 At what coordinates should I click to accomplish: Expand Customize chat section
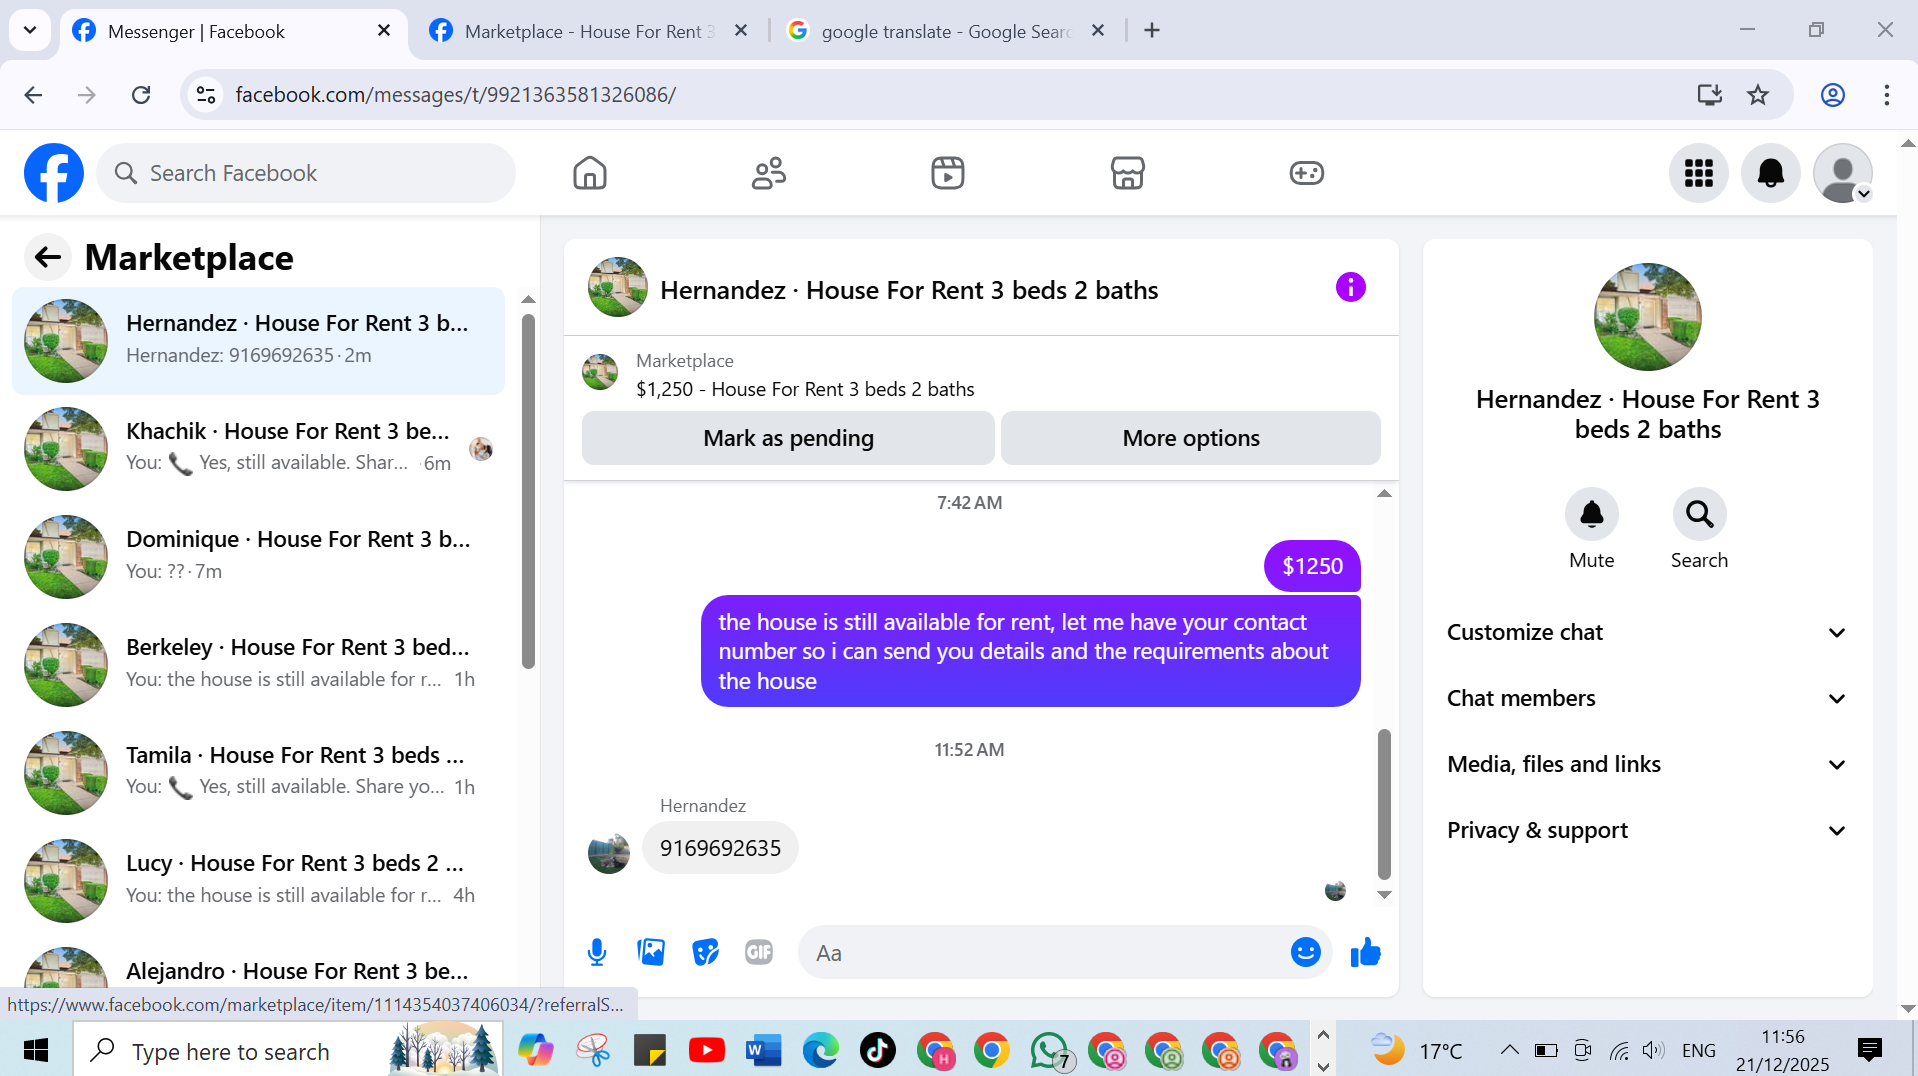click(x=1646, y=632)
